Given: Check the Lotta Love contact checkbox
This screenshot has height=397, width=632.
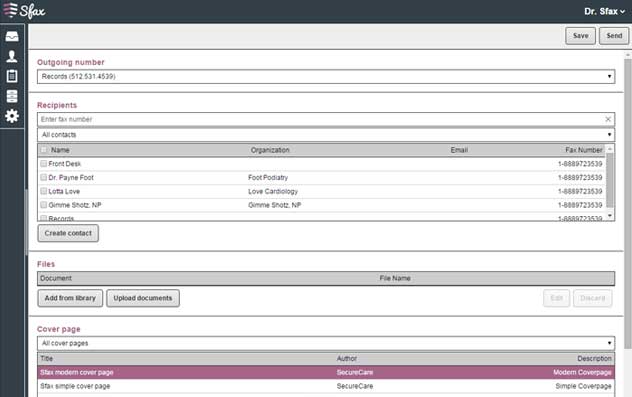Looking at the screenshot, I should click(44, 191).
